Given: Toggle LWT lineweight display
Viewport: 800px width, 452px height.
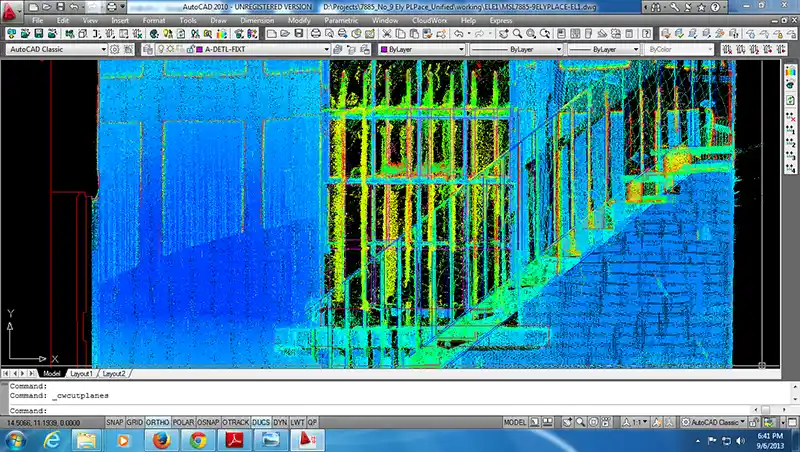Looking at the screenshot, I should pyautogui.click(x=297, y=422).
